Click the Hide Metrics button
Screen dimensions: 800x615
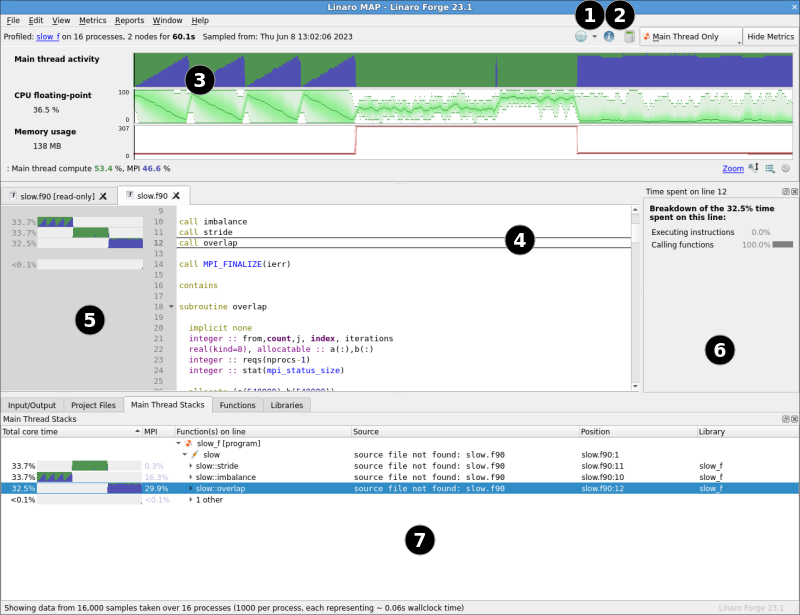point(770,37)
